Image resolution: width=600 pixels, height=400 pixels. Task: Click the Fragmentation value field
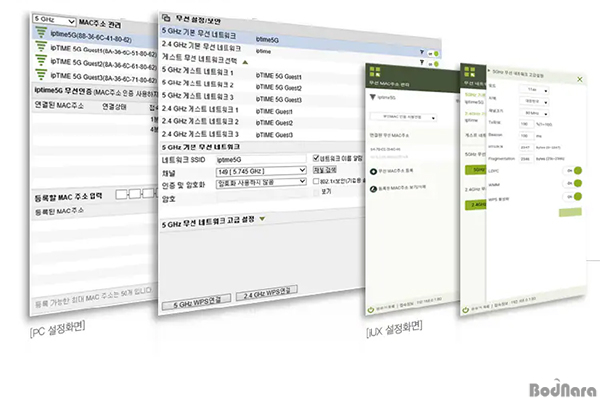click(527, 158)
